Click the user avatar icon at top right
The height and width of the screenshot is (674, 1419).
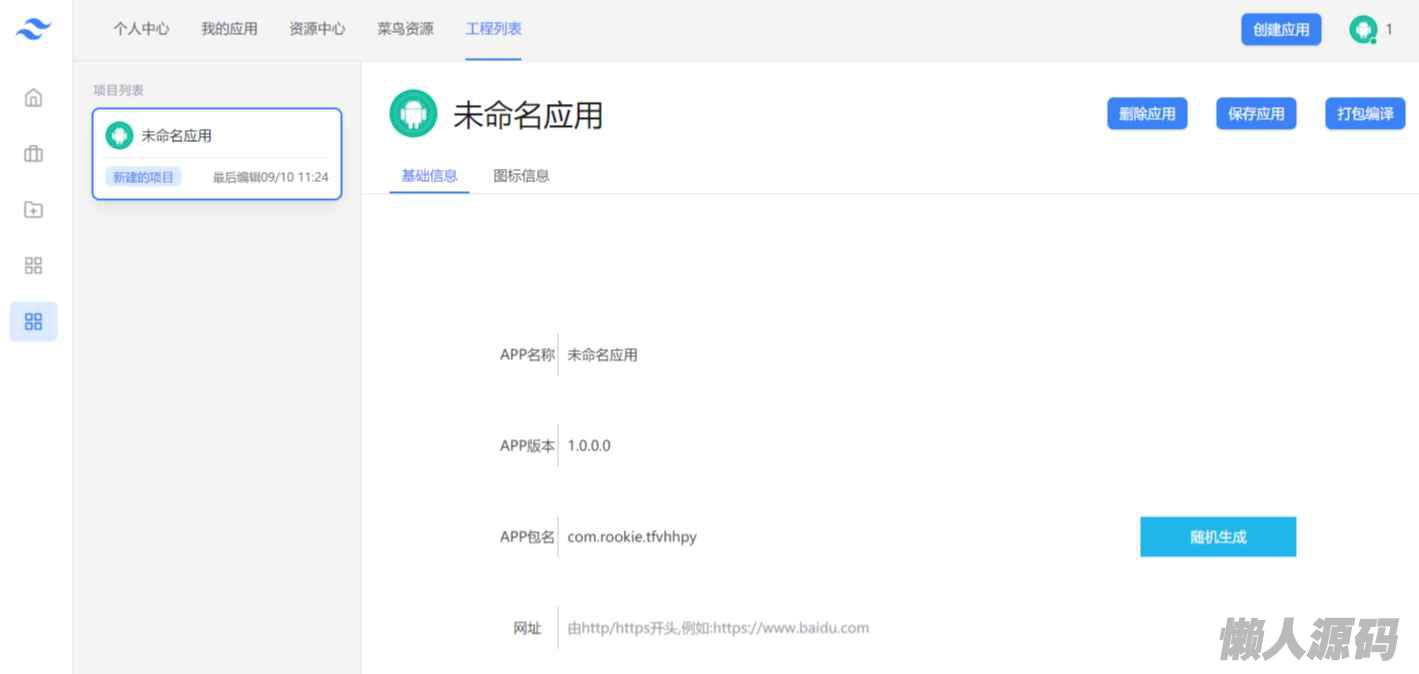(x=1362, y=30)
